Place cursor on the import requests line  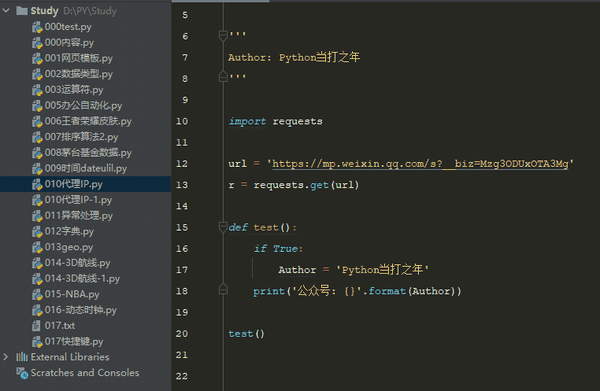pyautogui.click(x=275, y=121)
